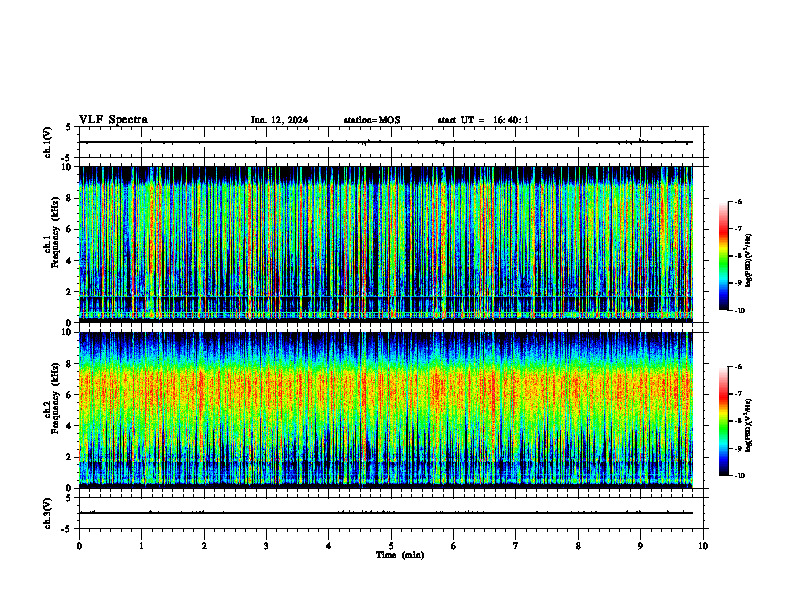The width and height of the screenshot is (792, 612).
Task: Click the '4' tick on ch.1 frequency axis
Action: (x=70, y=261)
